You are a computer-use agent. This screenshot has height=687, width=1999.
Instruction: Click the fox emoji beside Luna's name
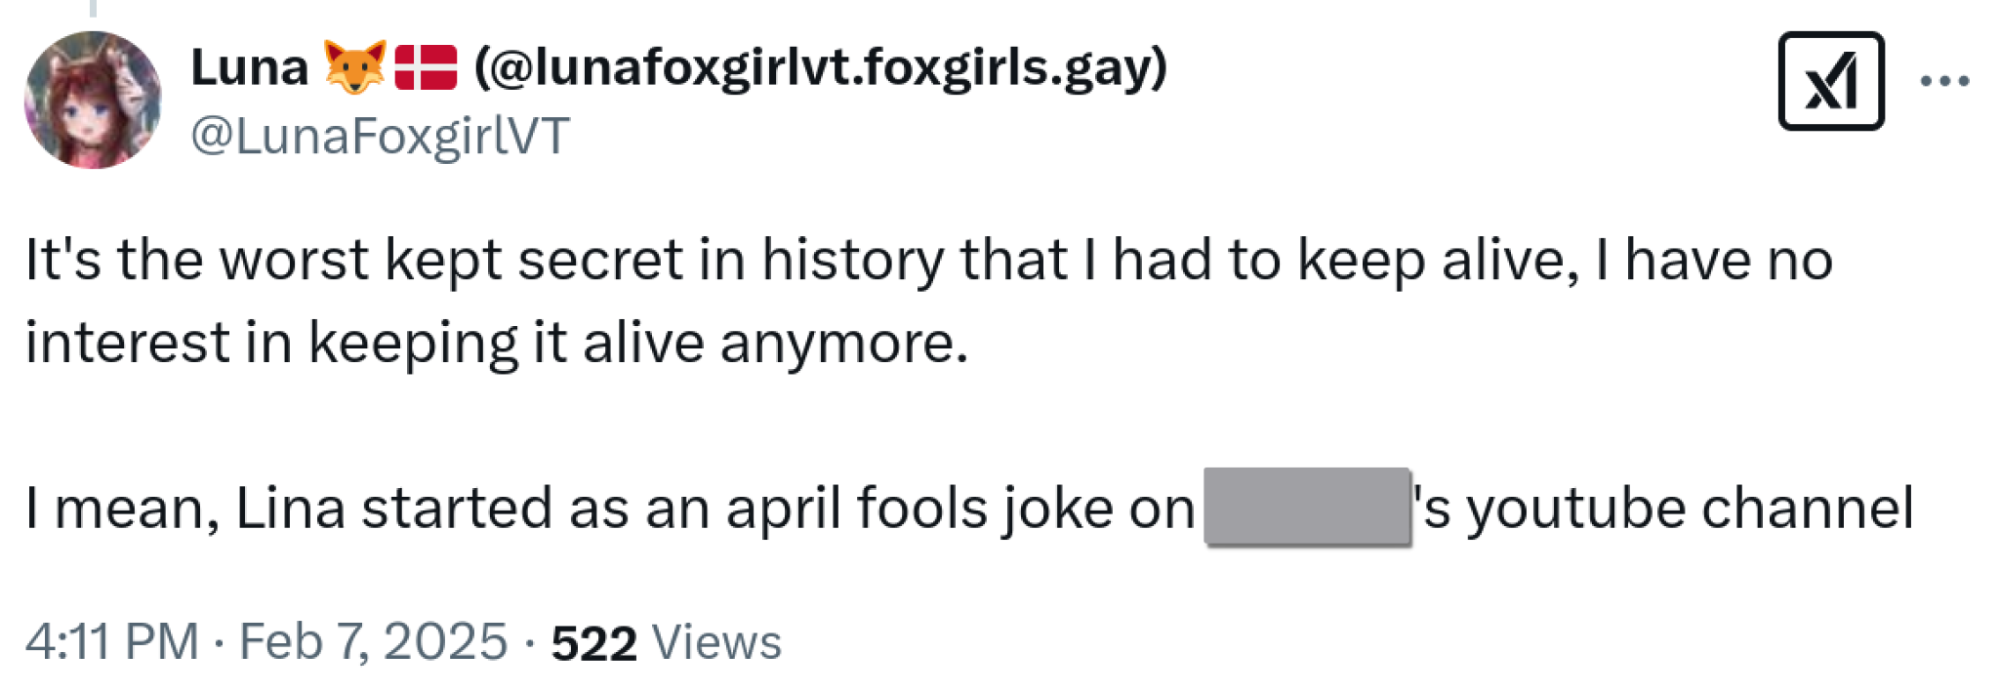click(x=354, y=68)
